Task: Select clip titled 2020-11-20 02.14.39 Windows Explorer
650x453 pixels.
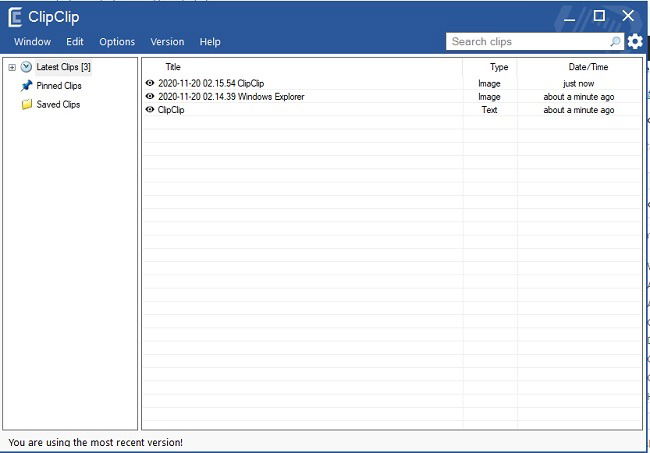Action: pos(231,97)
